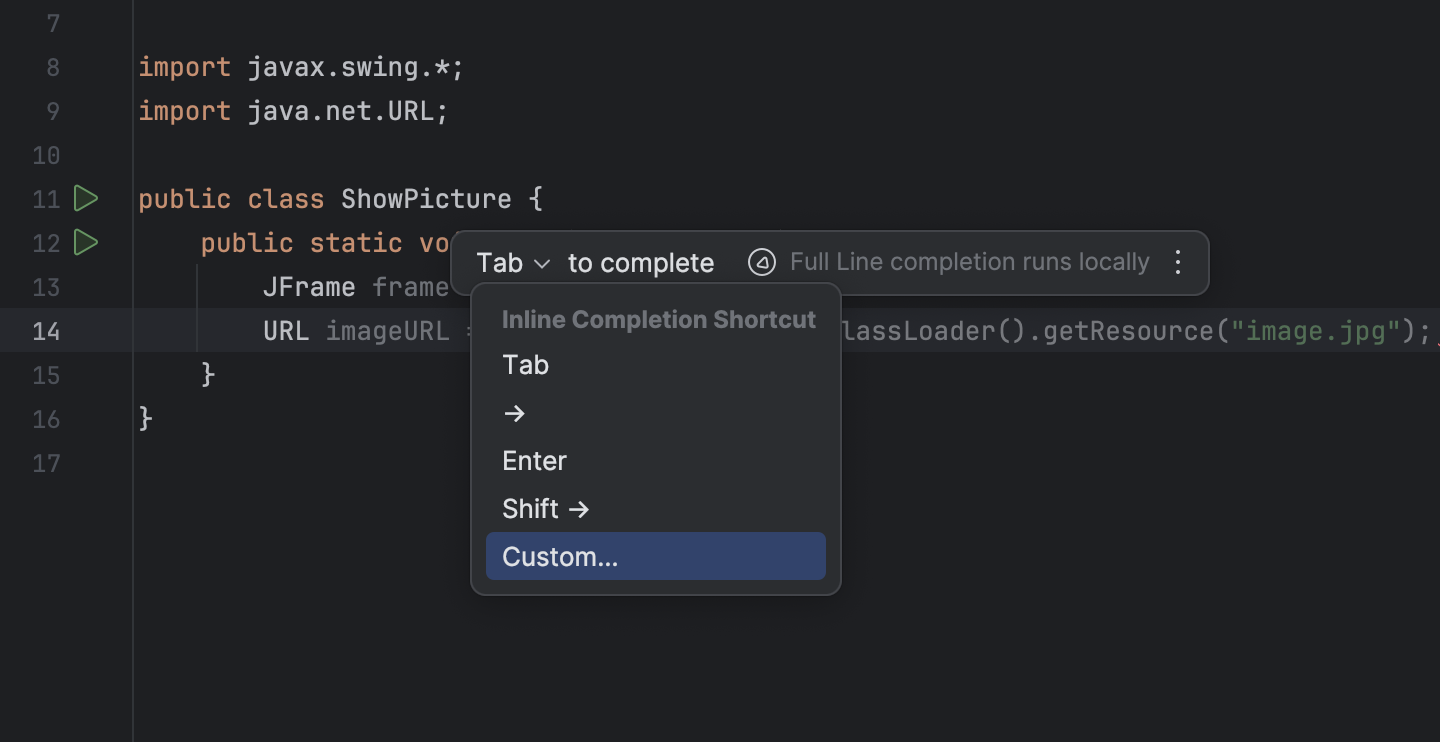
Task: Click line number 8 in the gutter
Action: 52,66
